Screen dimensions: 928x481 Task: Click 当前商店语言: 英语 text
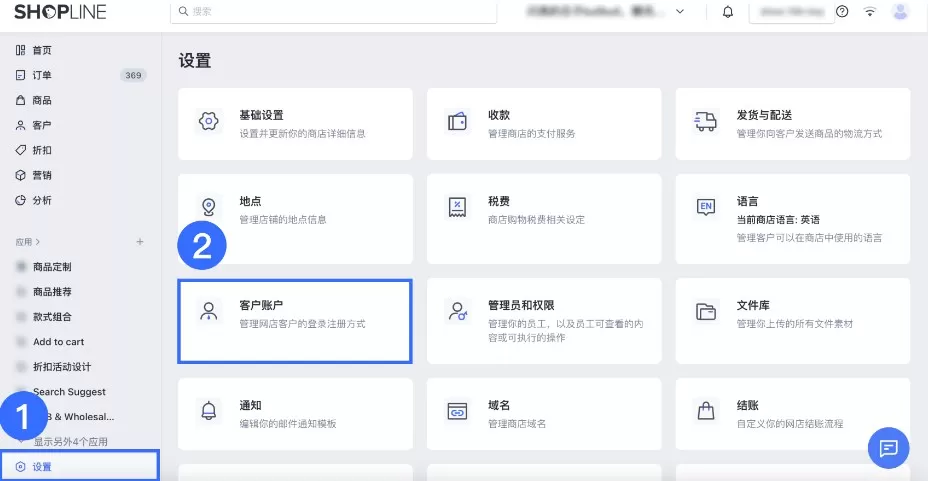[x=778, y=219]
